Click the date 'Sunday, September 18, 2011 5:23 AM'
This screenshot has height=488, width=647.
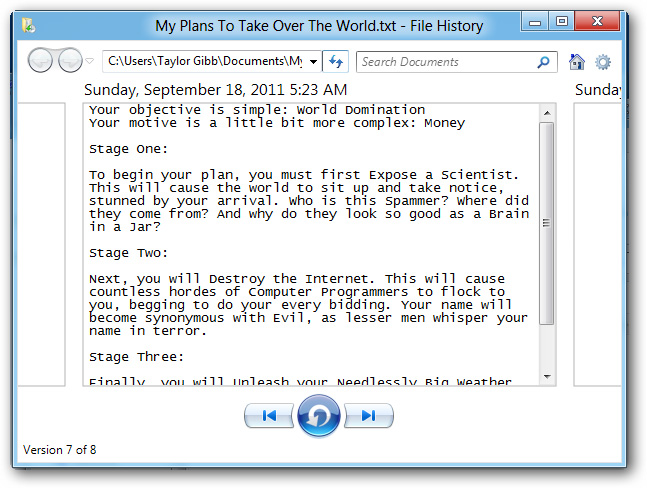tap(215, 90)
